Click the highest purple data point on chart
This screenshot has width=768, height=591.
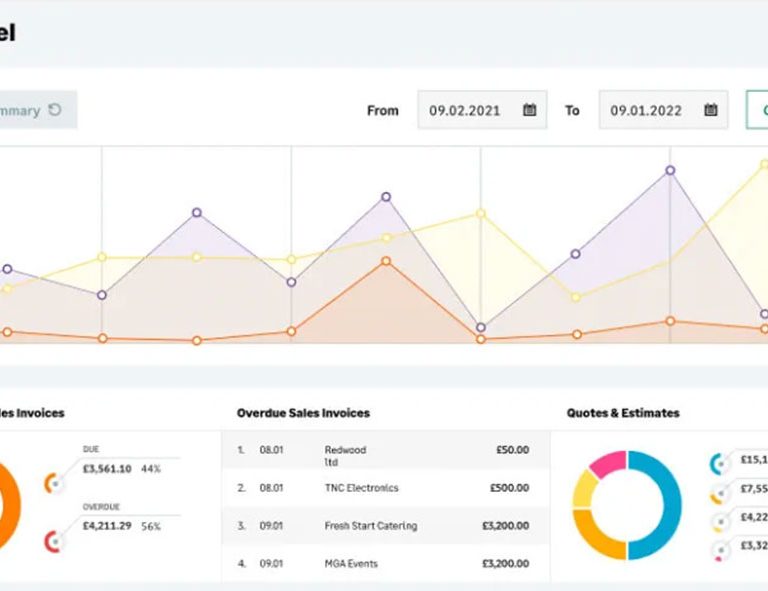point(670,170)
